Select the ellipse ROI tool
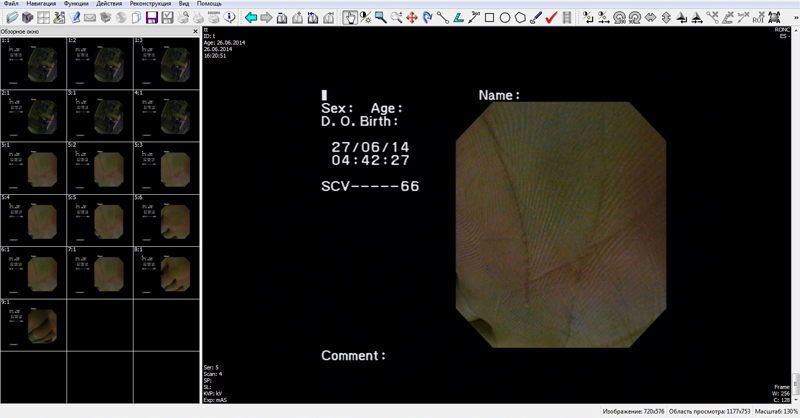Image resolution: width=800 pixels, height=418 pixels. tap(505, 18)
